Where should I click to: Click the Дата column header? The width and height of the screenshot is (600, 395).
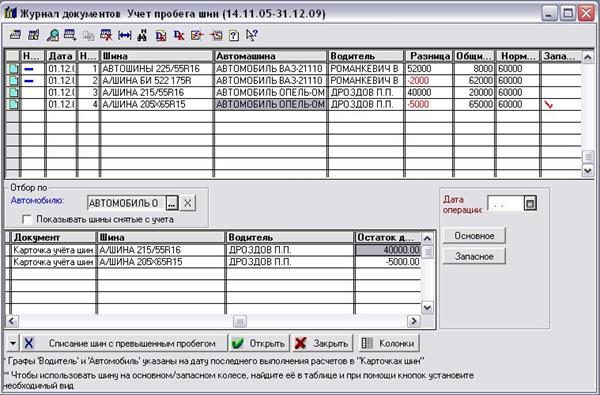61,56
